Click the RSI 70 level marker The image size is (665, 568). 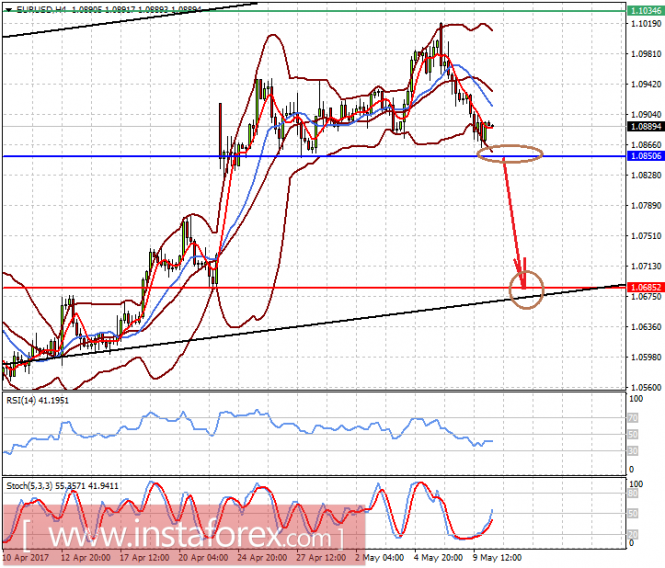coord(633,418)
